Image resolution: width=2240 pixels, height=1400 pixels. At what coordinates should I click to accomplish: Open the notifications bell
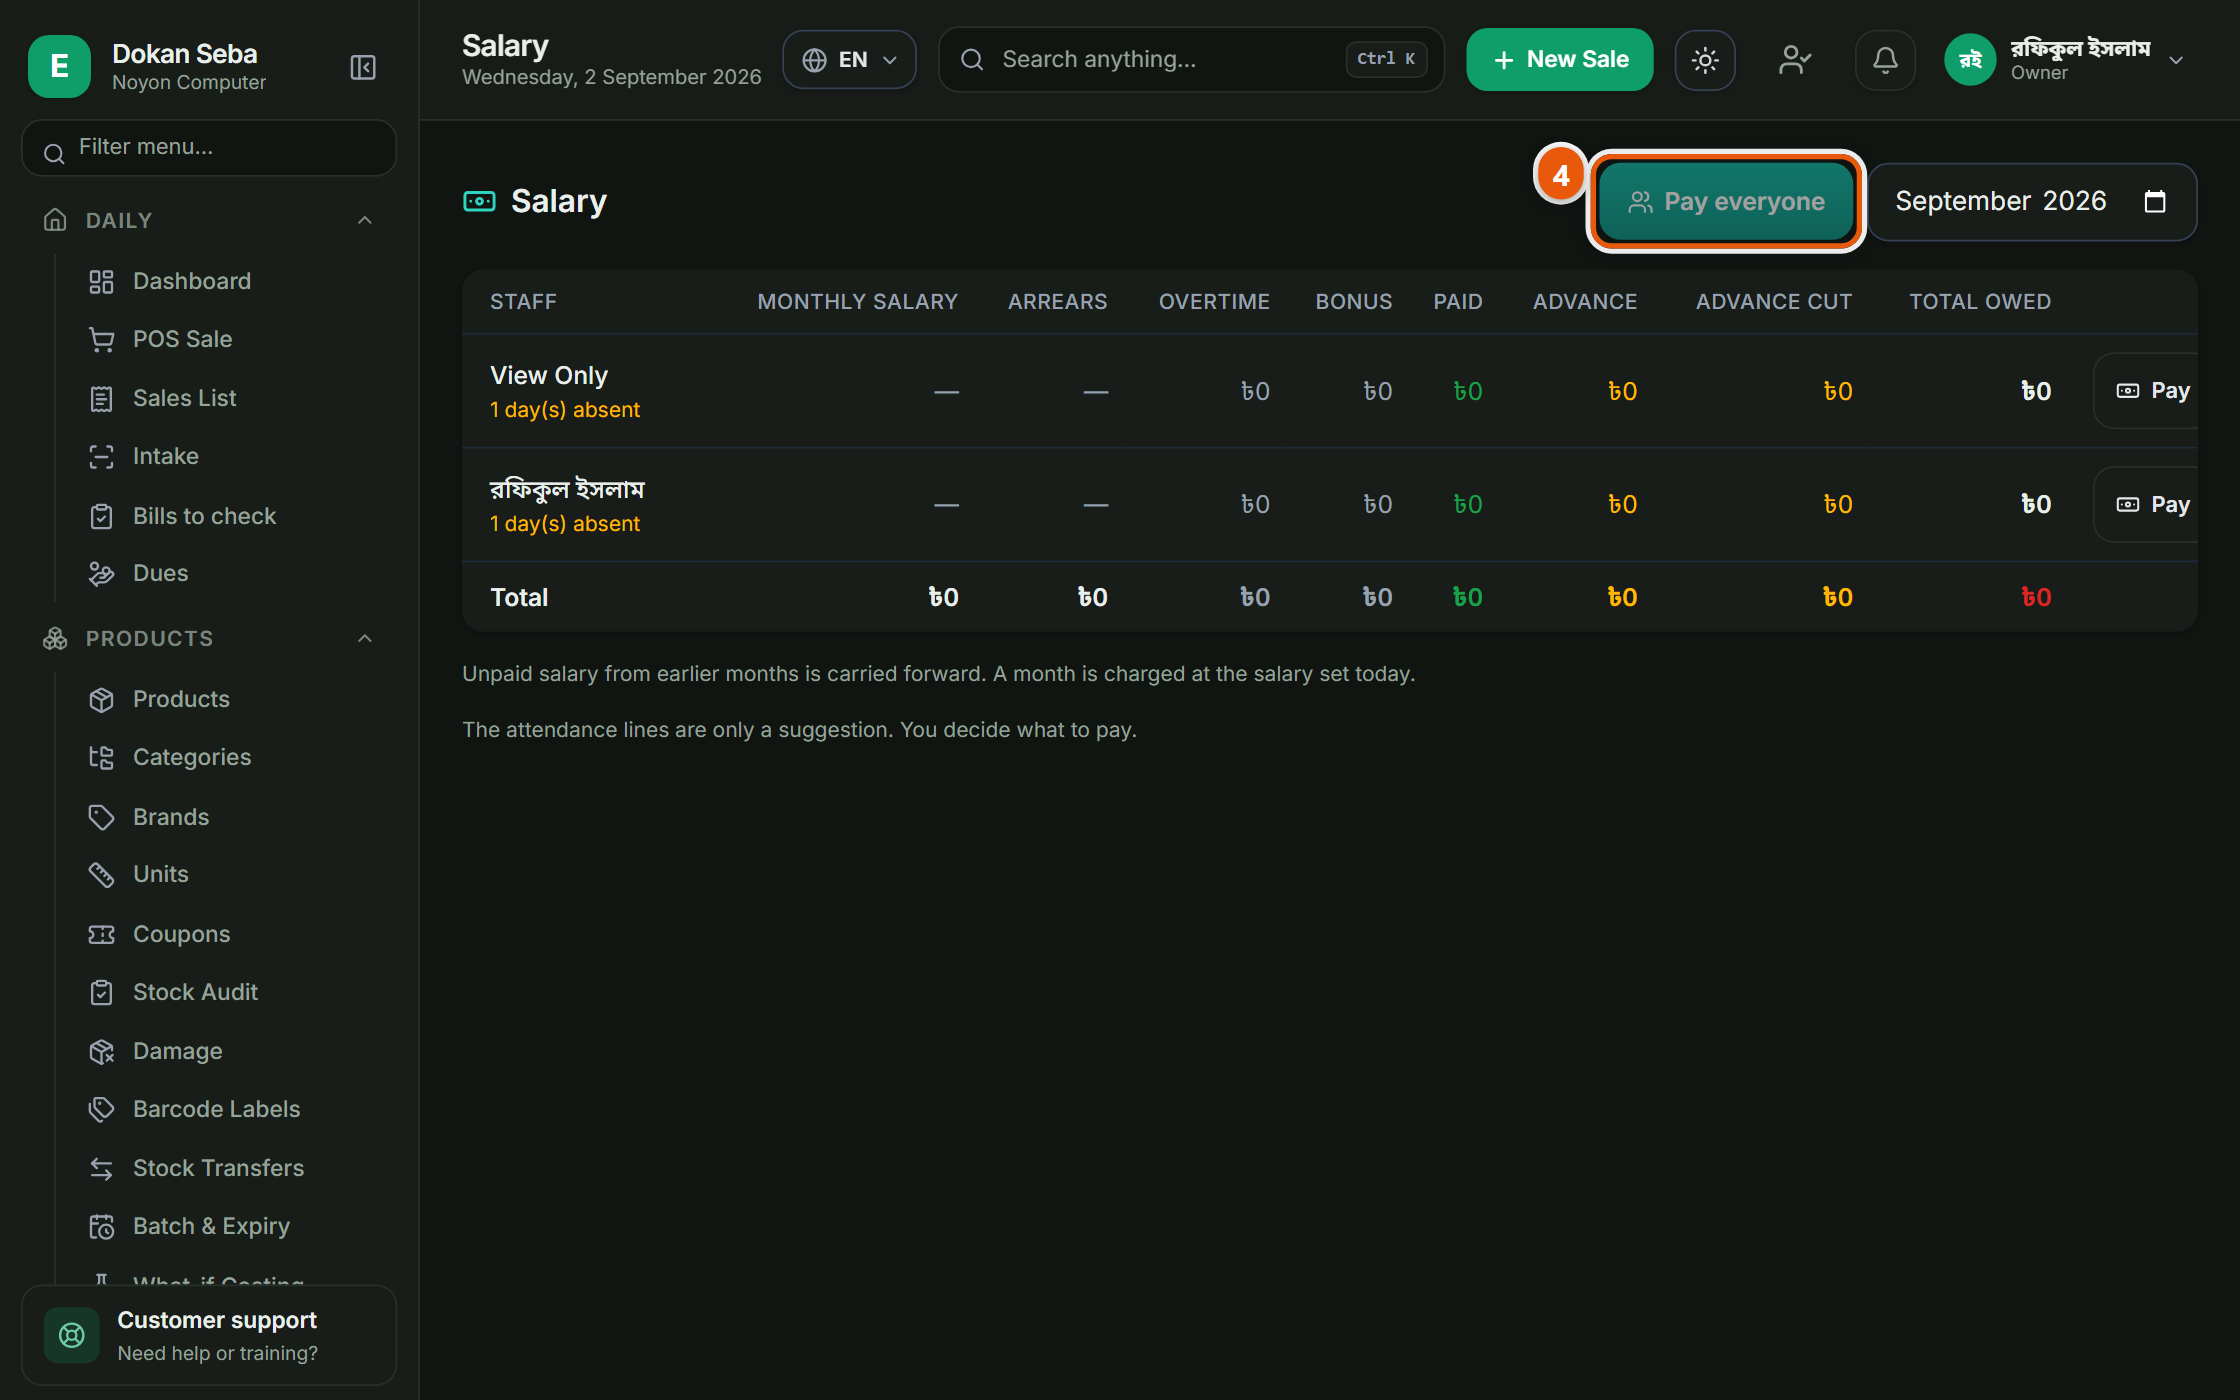(1885, 60)
